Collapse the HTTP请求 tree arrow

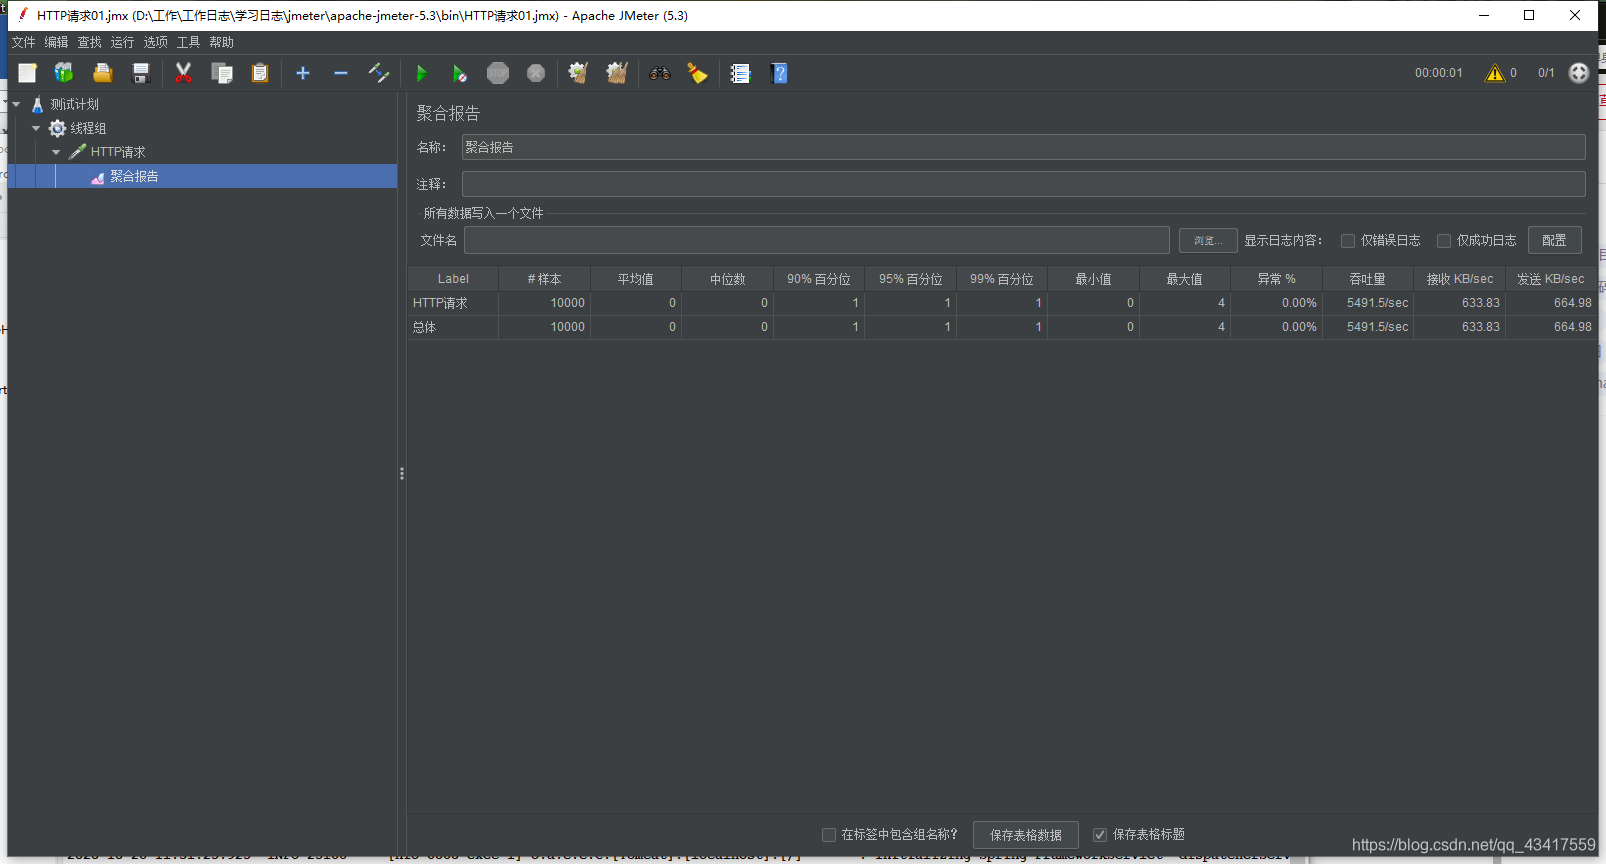(56, 152)
